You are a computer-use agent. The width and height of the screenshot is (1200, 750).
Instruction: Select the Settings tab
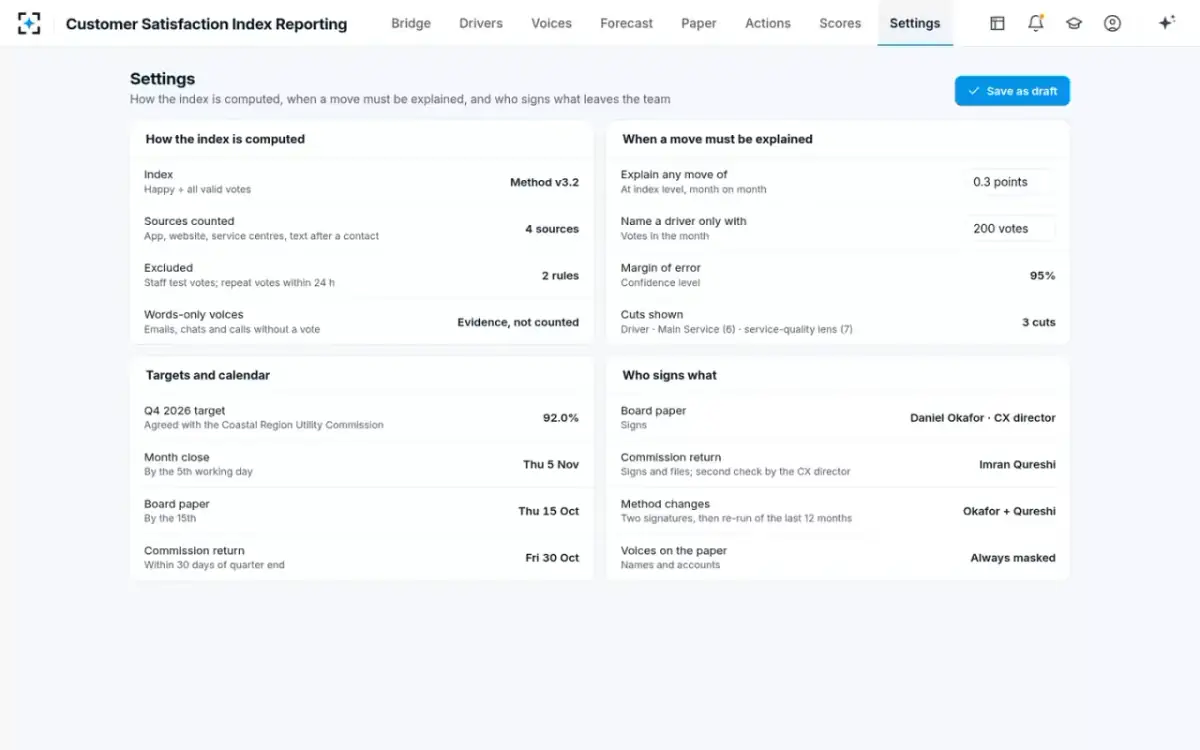(915, 23)
